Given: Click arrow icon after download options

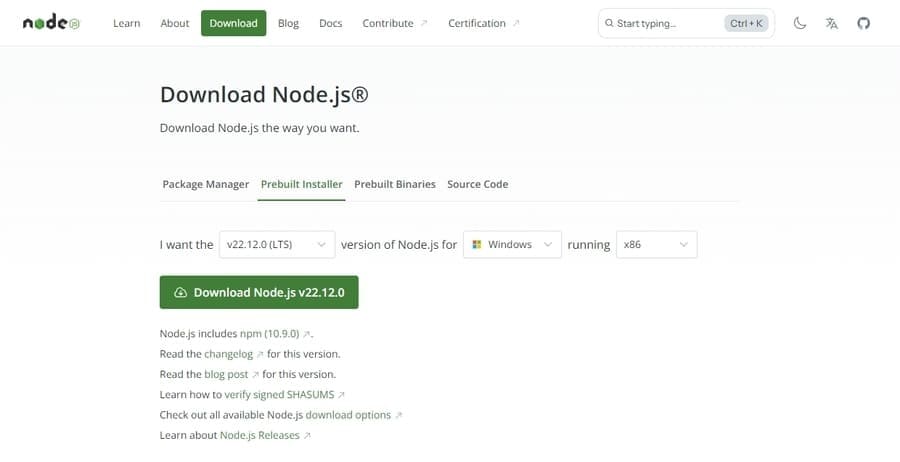Looking at the screenshot, I should point(398,415).
